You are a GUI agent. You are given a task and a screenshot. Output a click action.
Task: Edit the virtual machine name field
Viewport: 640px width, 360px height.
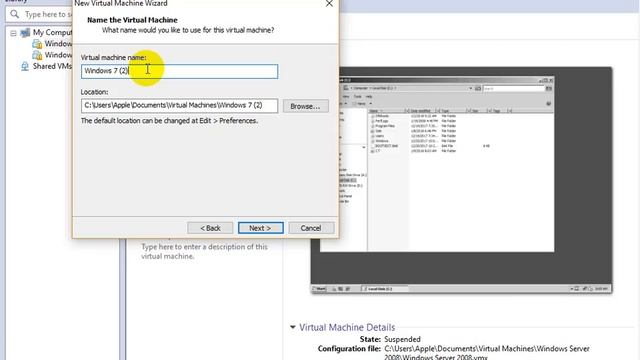179,71
